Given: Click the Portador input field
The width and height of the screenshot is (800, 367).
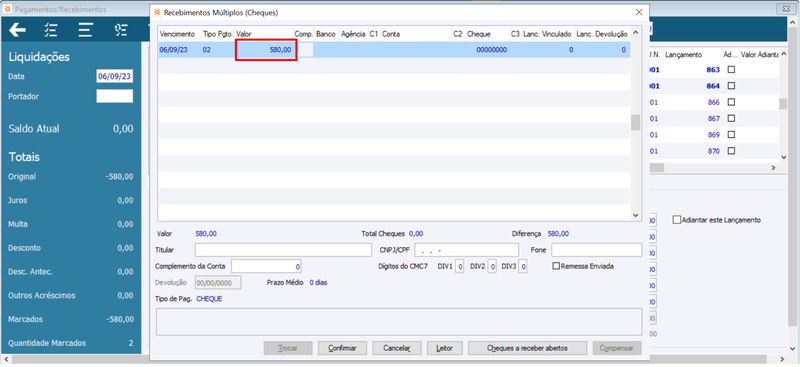Looking at the screenshot, I should 115,96.
